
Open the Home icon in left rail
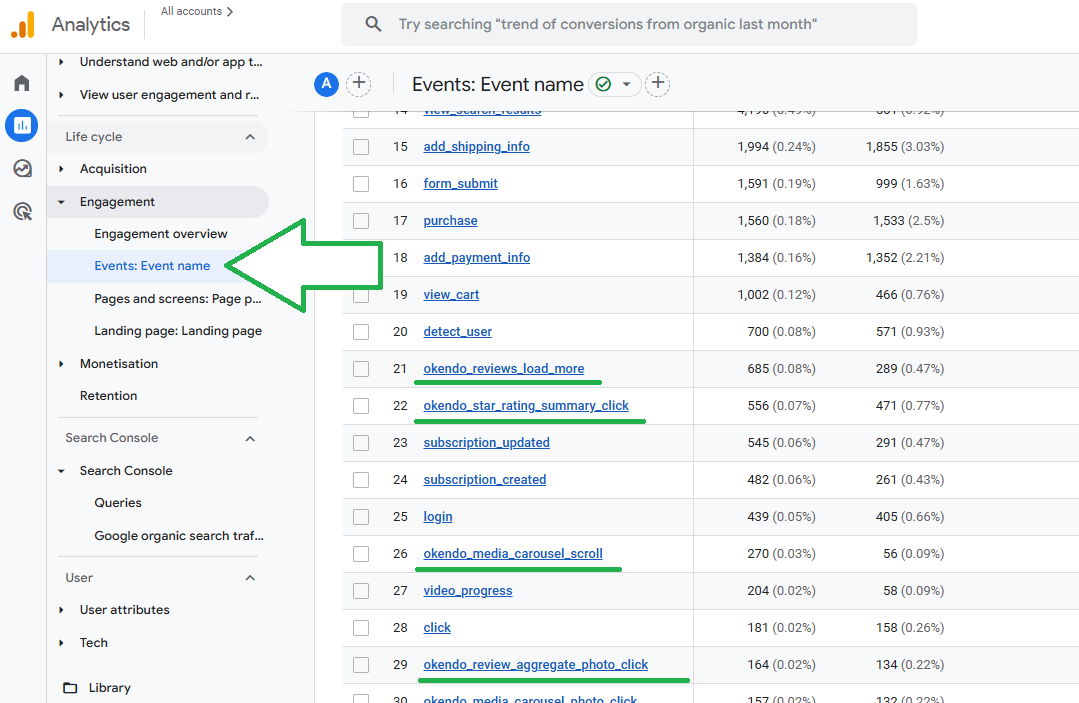pos(22,83)
